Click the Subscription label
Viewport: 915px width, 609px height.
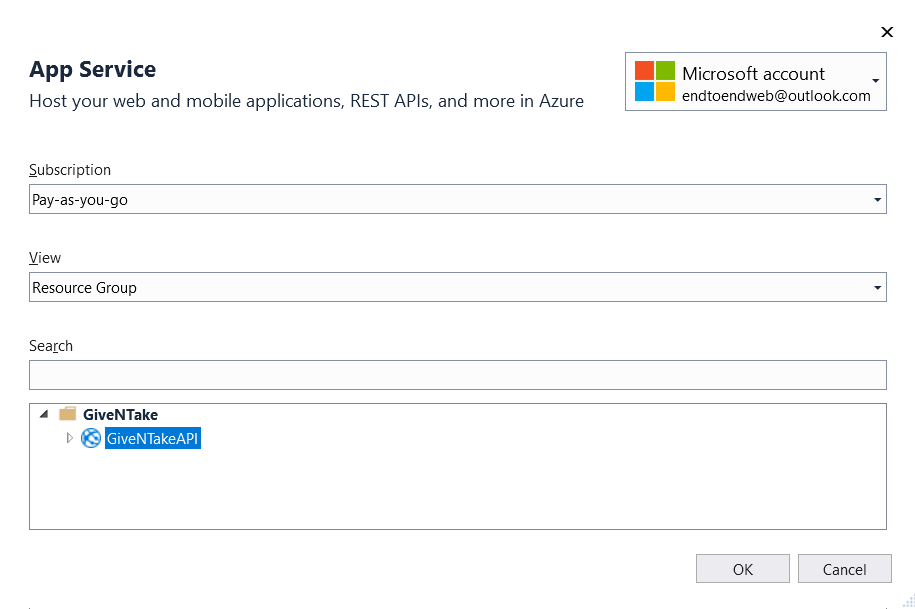[70, 170]
